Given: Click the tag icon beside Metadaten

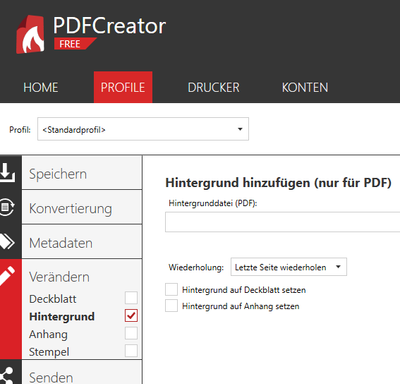Looking at the screenshot, I should pos(7,241).
